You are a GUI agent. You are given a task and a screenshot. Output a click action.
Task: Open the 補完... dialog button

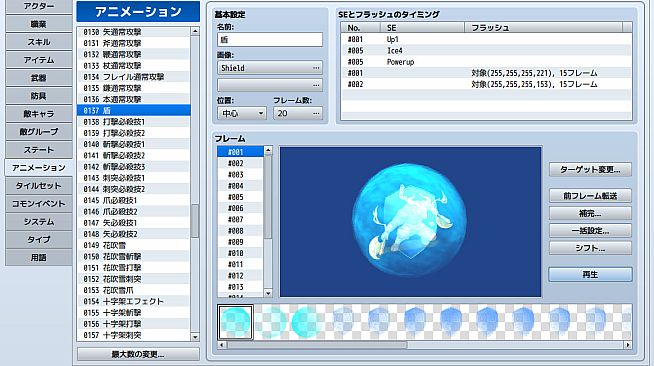[590, 213]
